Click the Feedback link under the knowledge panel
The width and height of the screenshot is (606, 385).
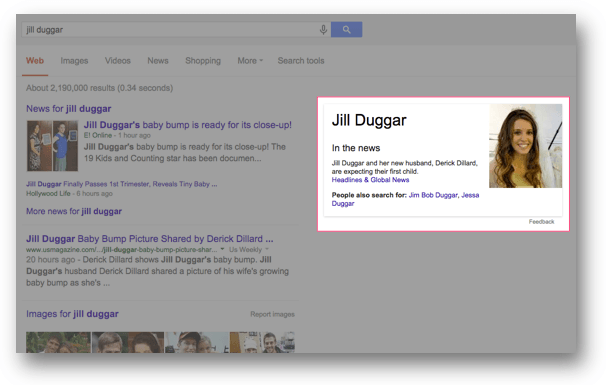click(x=541, y=221)
